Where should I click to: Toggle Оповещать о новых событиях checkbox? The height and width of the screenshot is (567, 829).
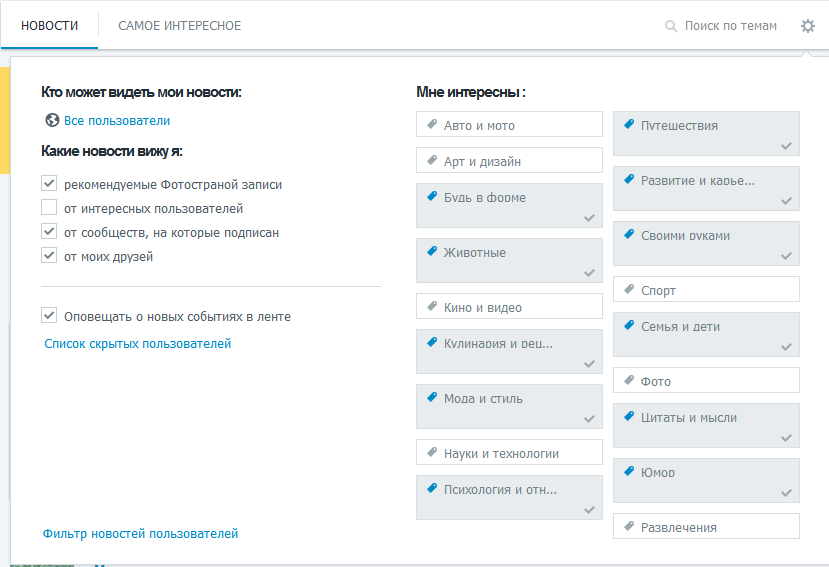[x=49, y=316]
